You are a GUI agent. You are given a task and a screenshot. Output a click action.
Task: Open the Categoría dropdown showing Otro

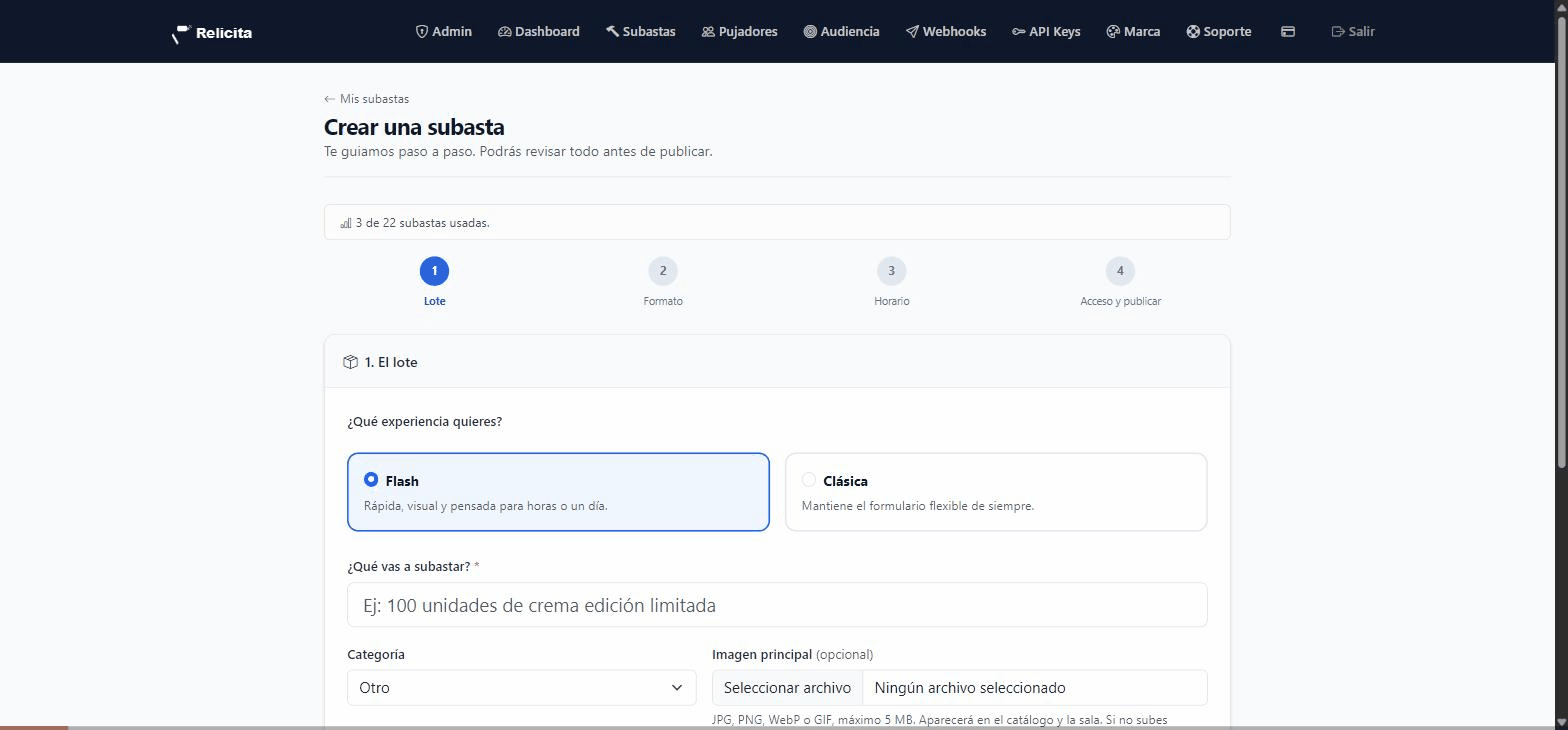[x=521, y=688]
